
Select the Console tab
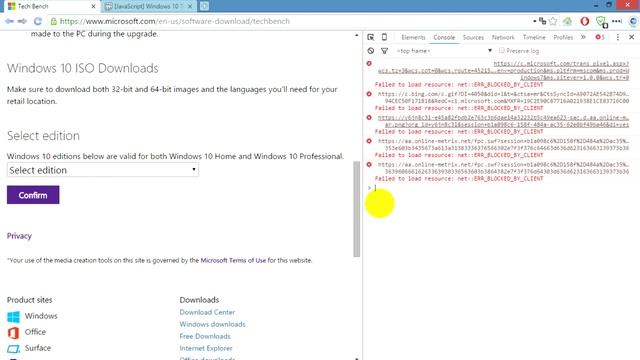click(x=444, y=37)
